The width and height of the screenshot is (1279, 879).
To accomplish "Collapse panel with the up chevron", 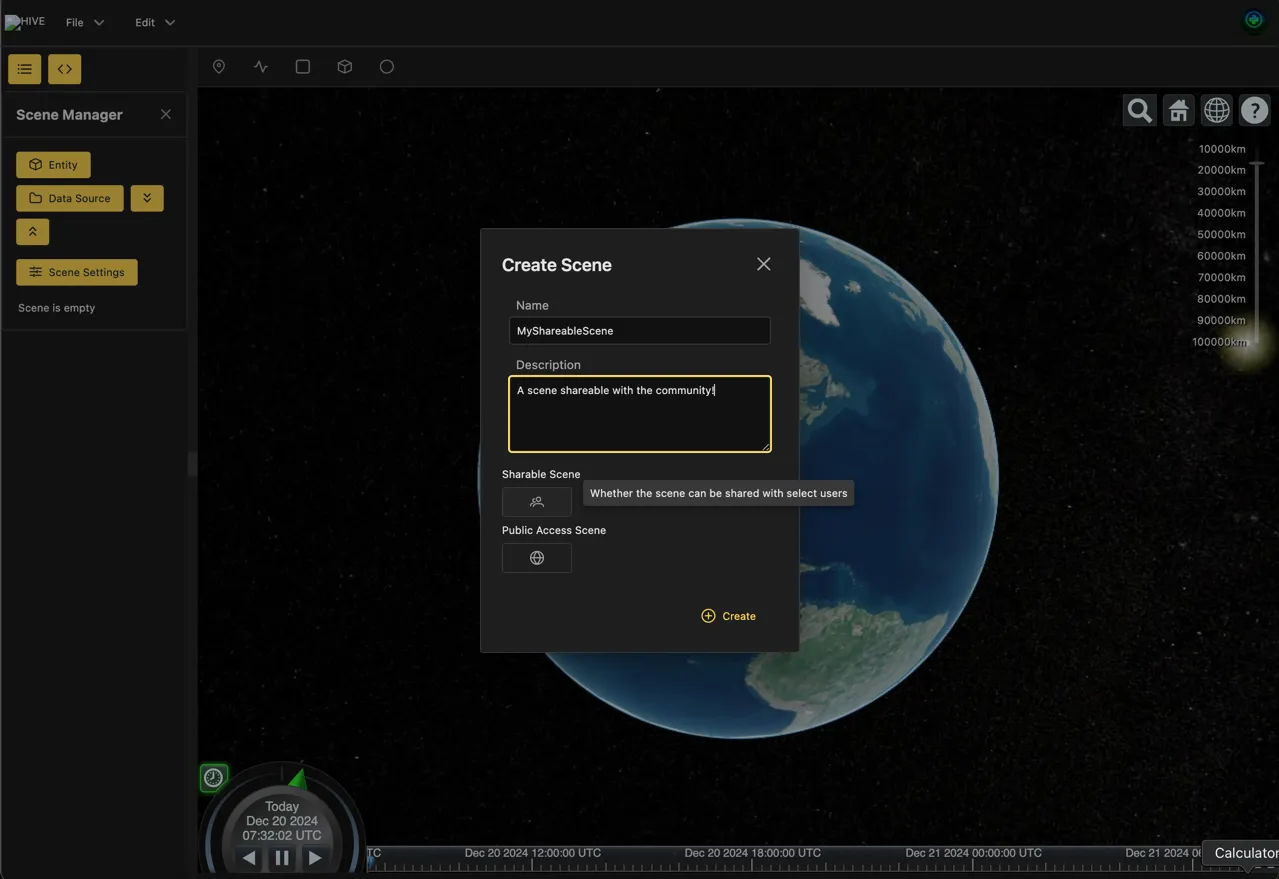I will coord(31,231).
